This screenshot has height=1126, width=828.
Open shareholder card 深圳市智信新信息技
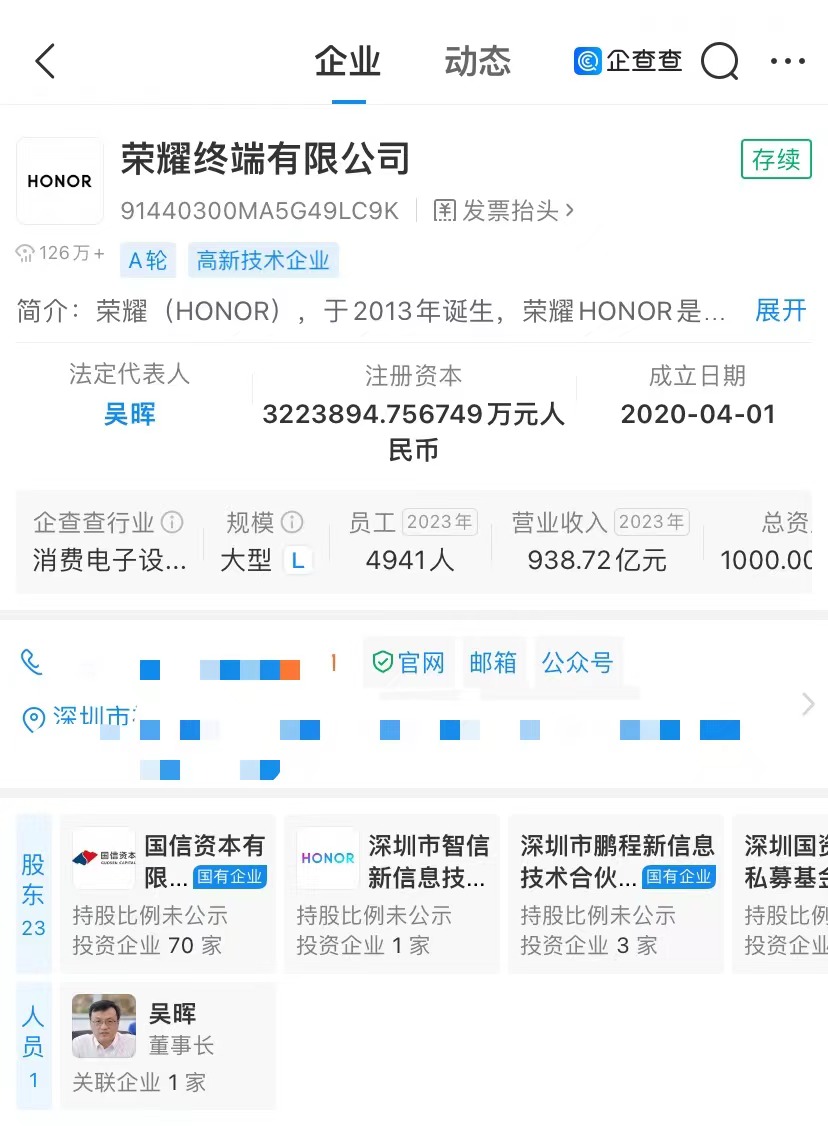click(392, 894)
